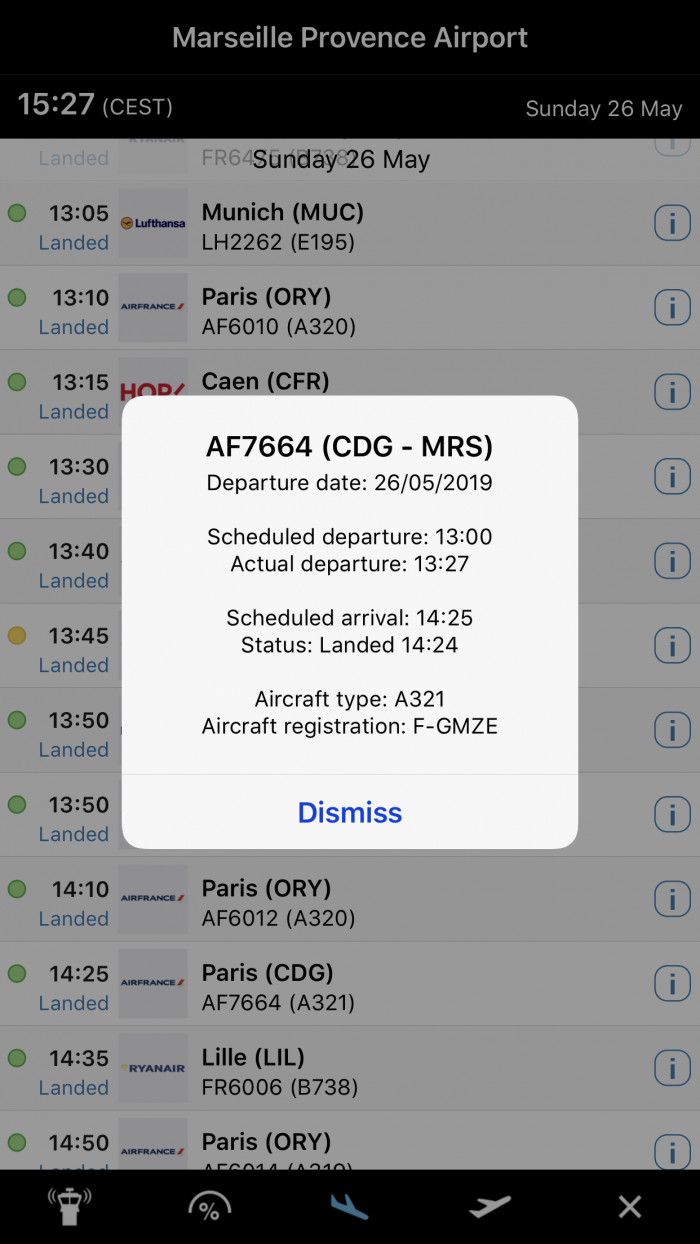Open info for Lille flight FR6006
Image resolution: width=700 pixels, height=1244 pixels.
click(672, 1069)
